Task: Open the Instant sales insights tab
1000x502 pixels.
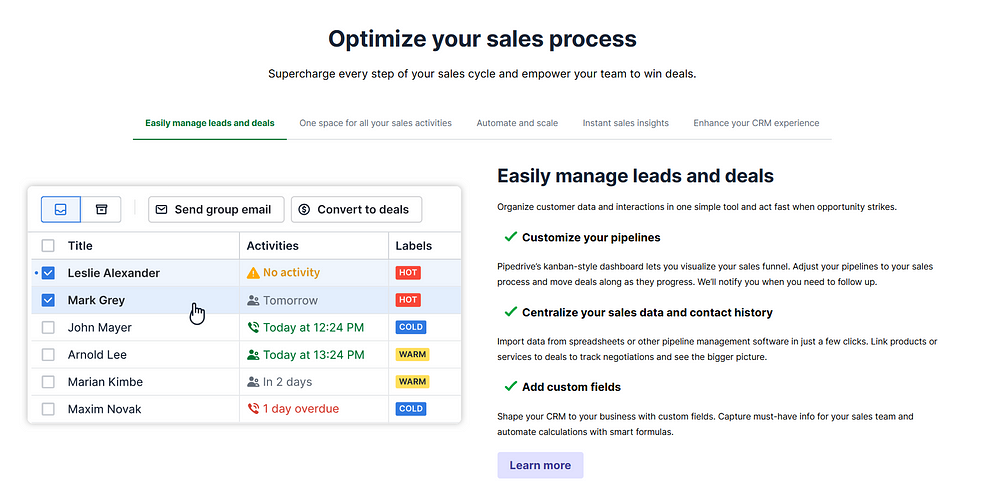Action: tap(626, 123)
